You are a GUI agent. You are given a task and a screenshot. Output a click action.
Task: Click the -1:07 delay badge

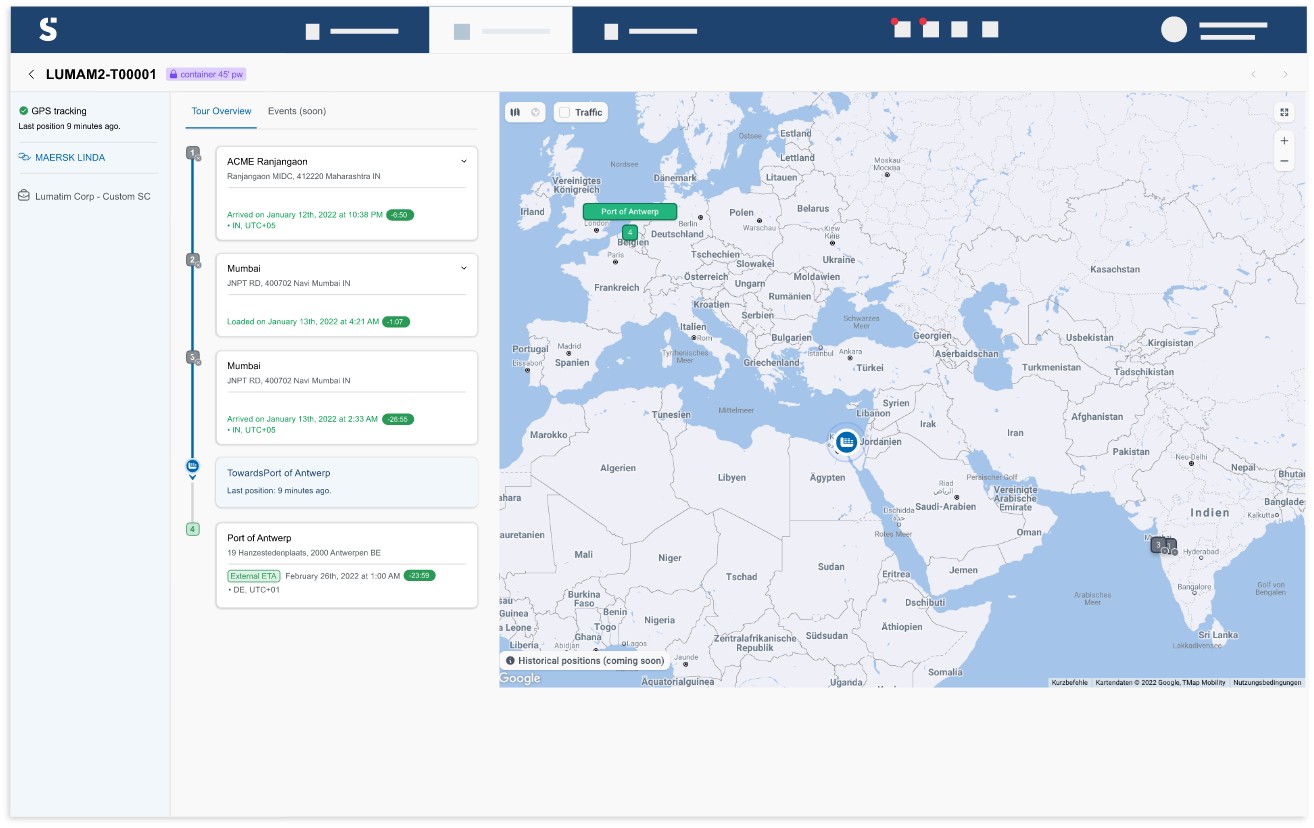pos(396,322)
